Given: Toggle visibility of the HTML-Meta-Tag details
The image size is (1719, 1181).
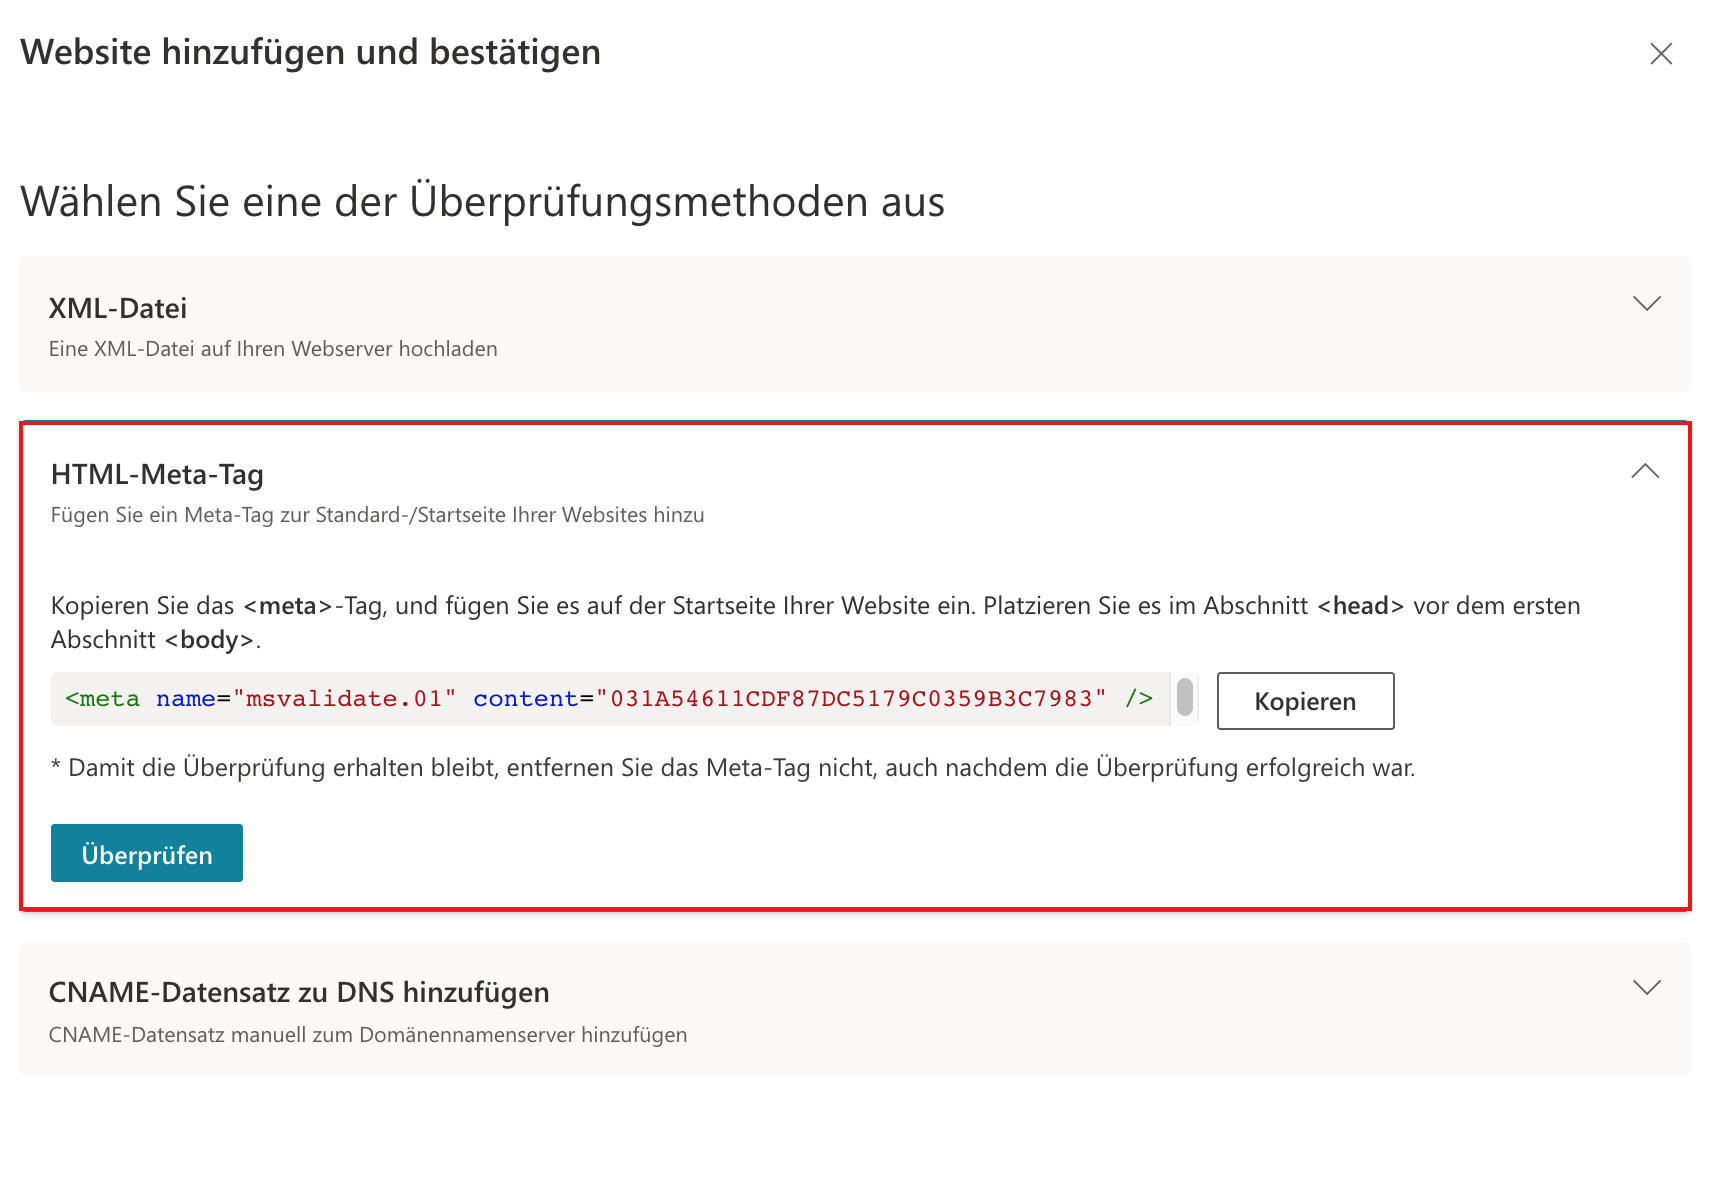Looking at the screenshot, I should [1645, 470].
